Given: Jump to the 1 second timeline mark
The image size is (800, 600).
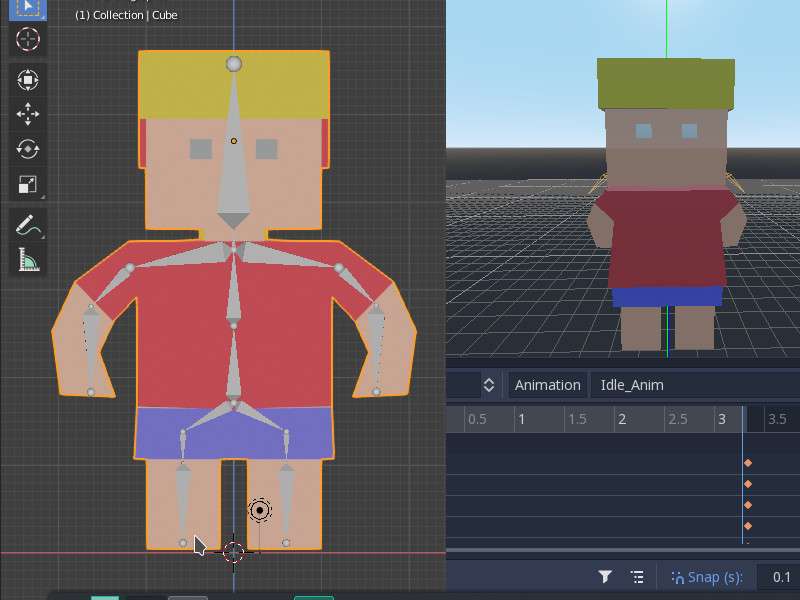Looking at the screenshot, I should [521, 419].
